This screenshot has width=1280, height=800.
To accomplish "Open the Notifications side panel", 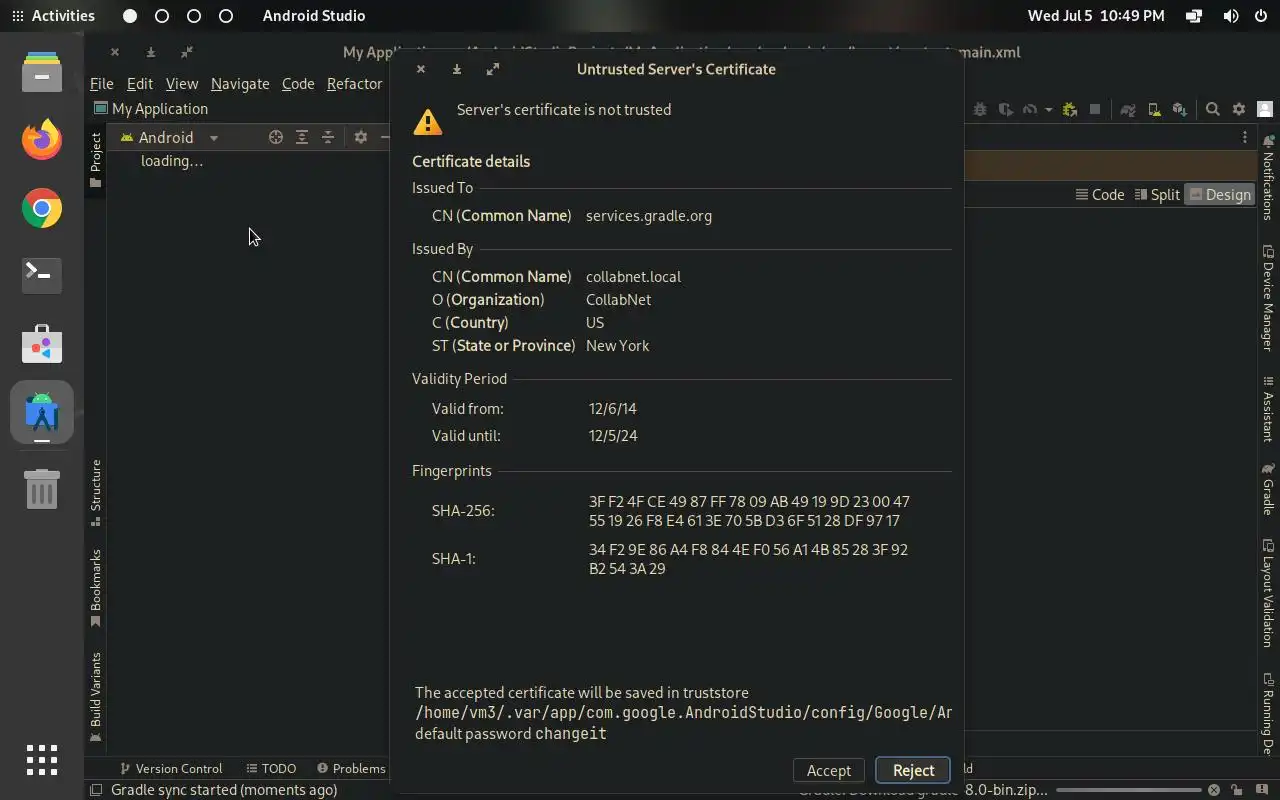I will [1268, 177].
